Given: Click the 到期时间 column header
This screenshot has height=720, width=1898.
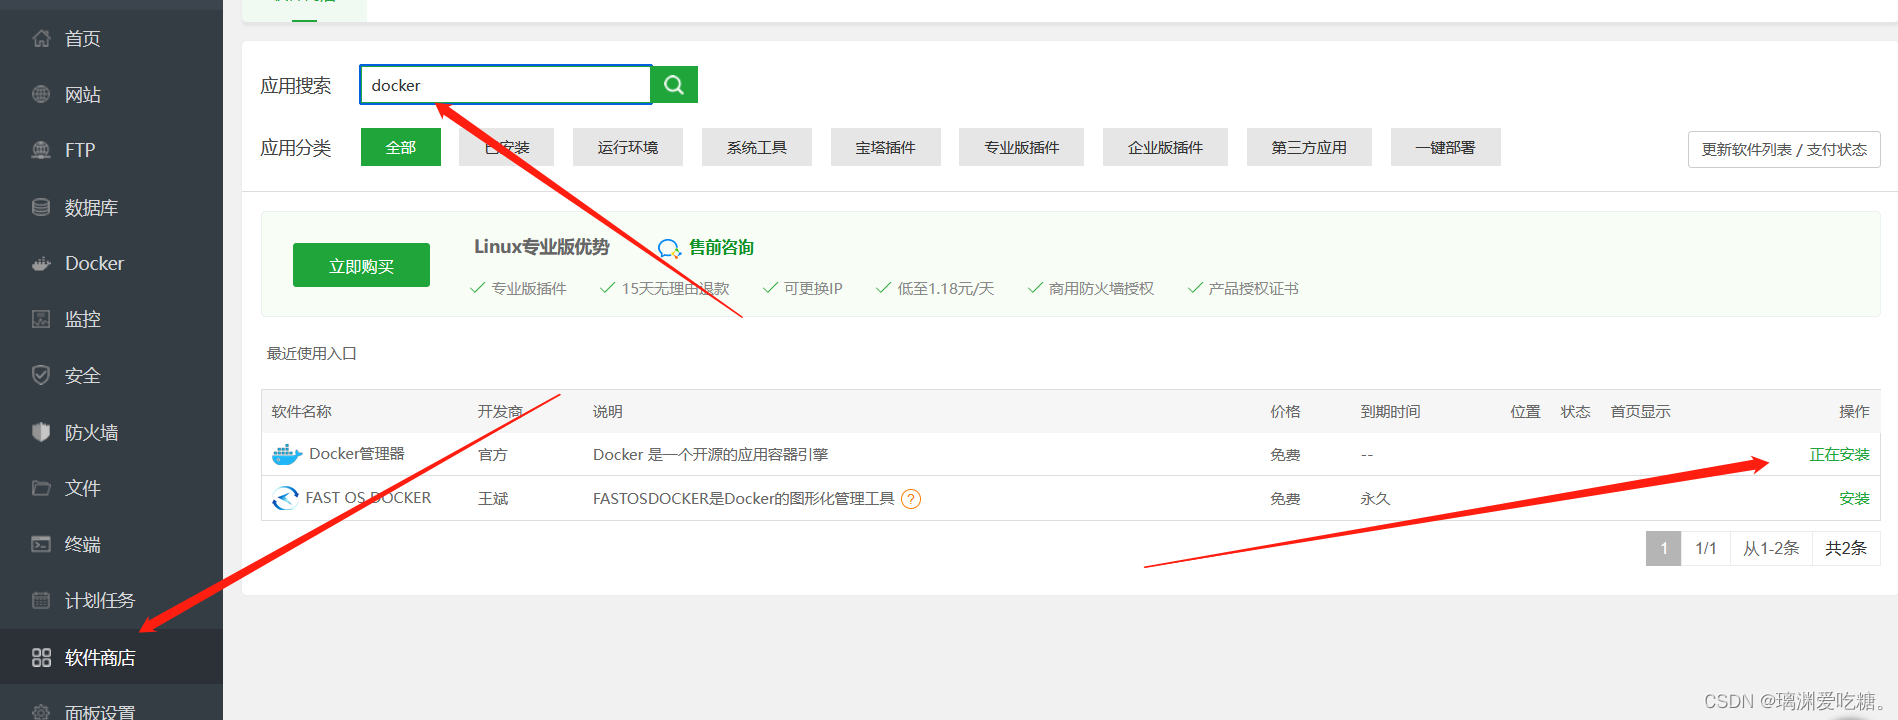Looking at the screenshot, I should pyautogui.click(x=1390, y=411).
